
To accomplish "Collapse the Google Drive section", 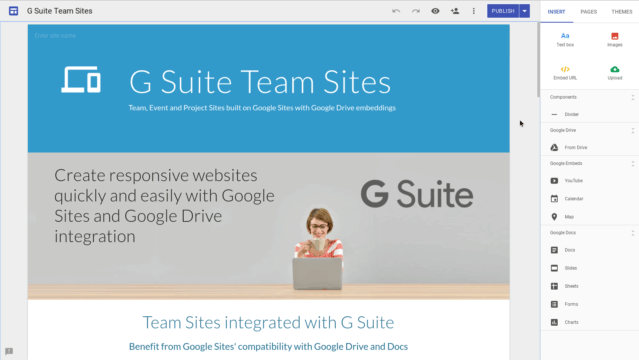I will (632, 130).
